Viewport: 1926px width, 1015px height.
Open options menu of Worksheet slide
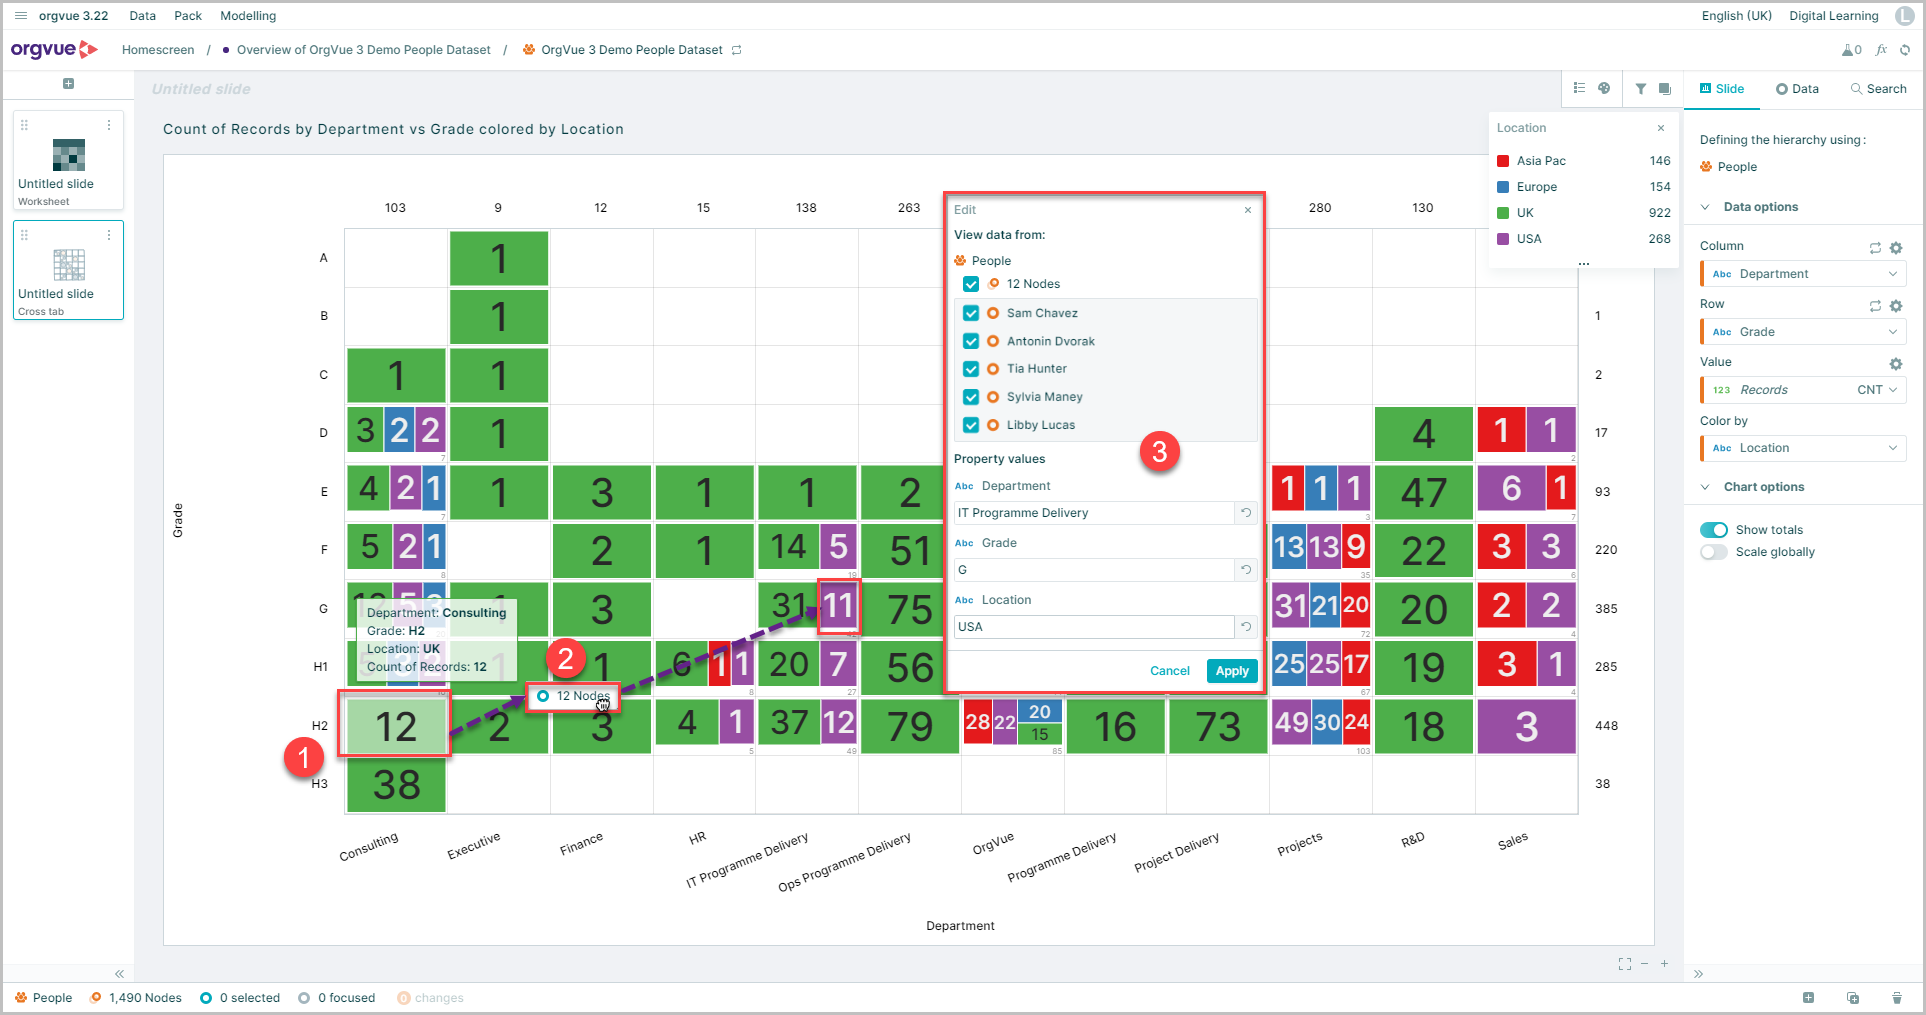click(109, 125)
